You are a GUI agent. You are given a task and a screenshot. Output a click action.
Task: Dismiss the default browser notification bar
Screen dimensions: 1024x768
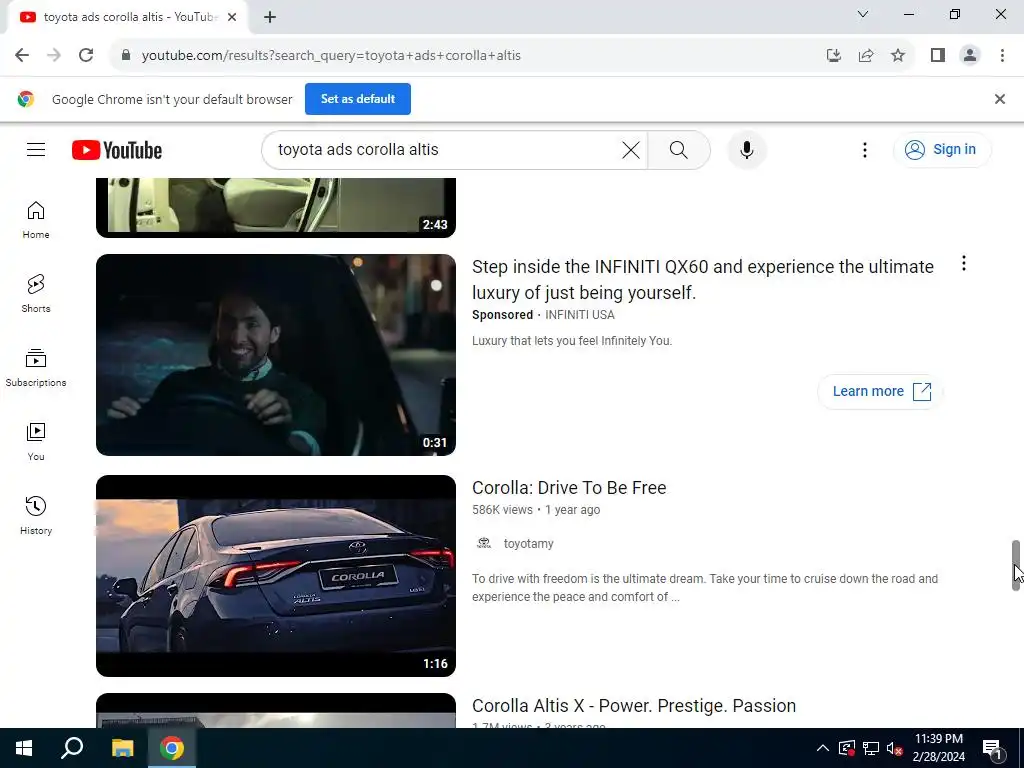point(999,99)
